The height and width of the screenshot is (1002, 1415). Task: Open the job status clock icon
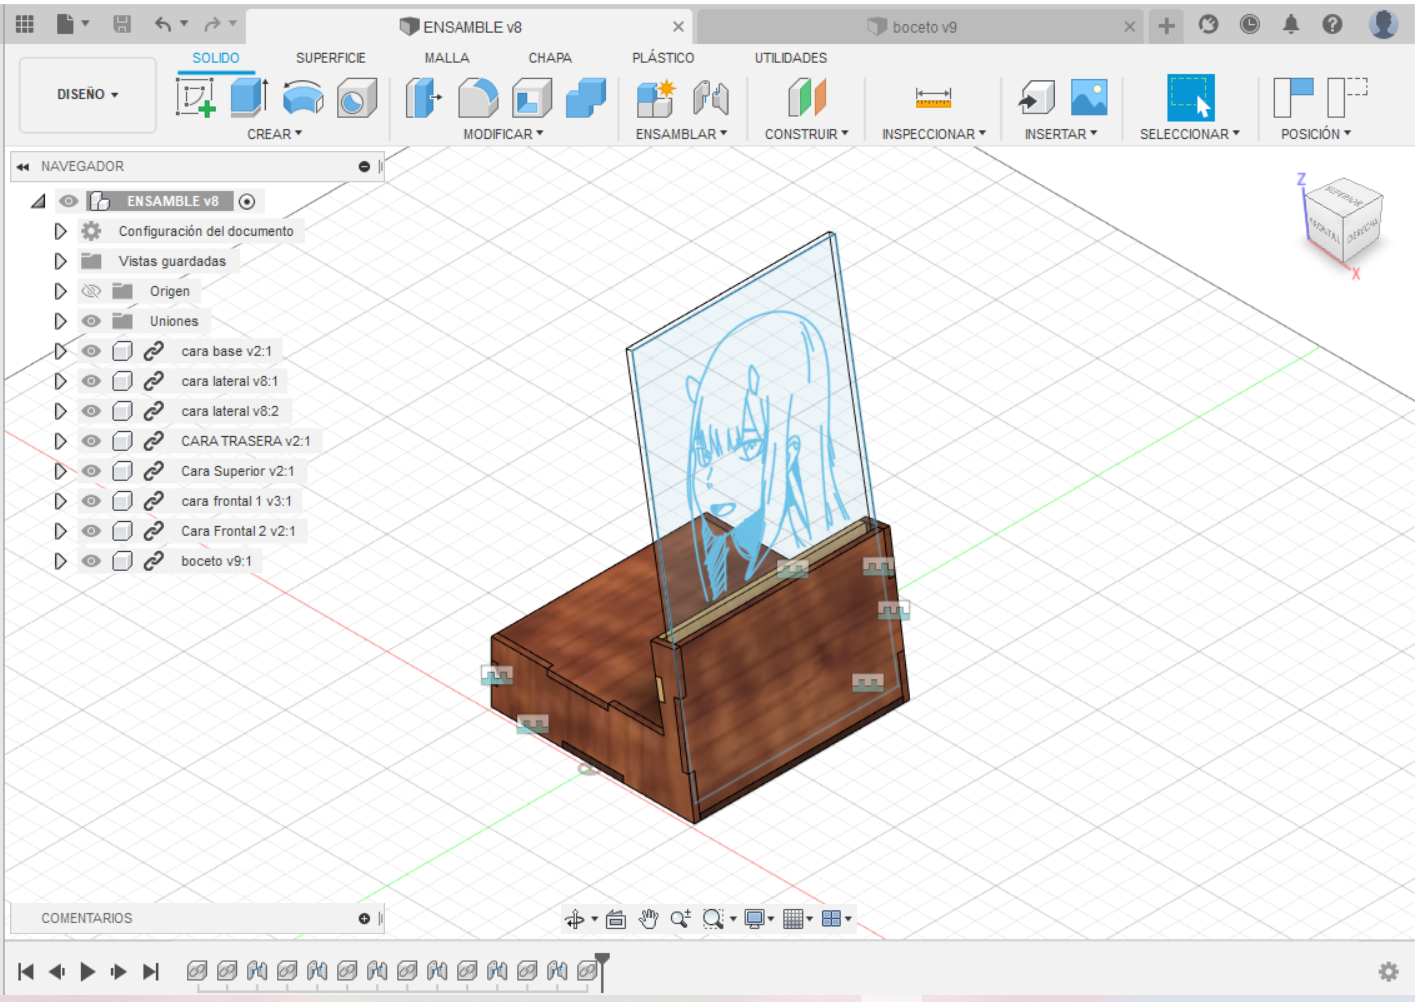[1249, 24]
